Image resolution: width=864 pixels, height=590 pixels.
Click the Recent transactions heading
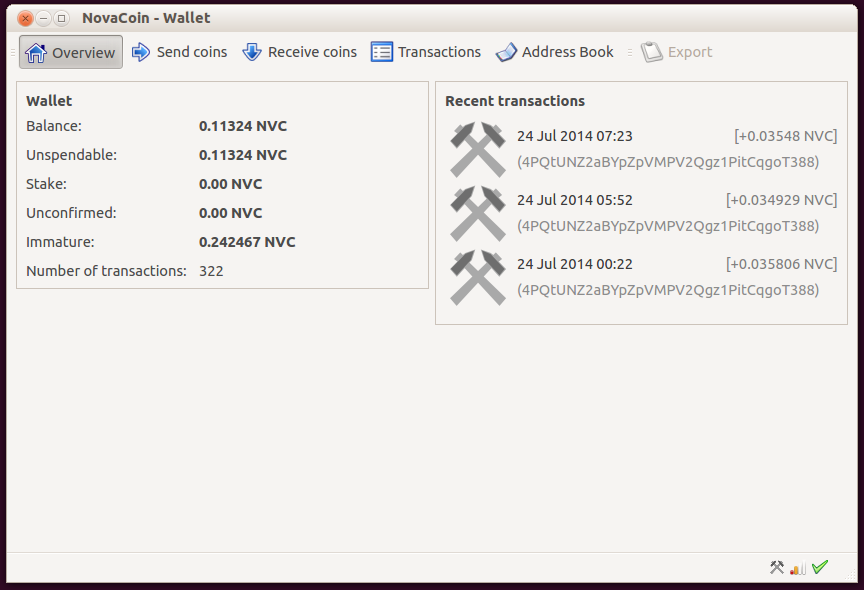click(x=515, y=101)
